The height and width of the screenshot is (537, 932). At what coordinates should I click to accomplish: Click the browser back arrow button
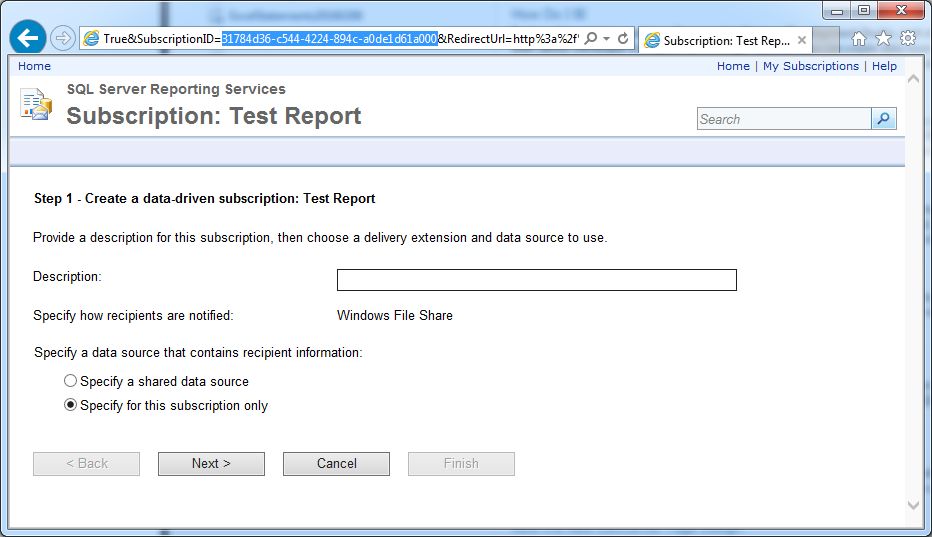(27, 38)
